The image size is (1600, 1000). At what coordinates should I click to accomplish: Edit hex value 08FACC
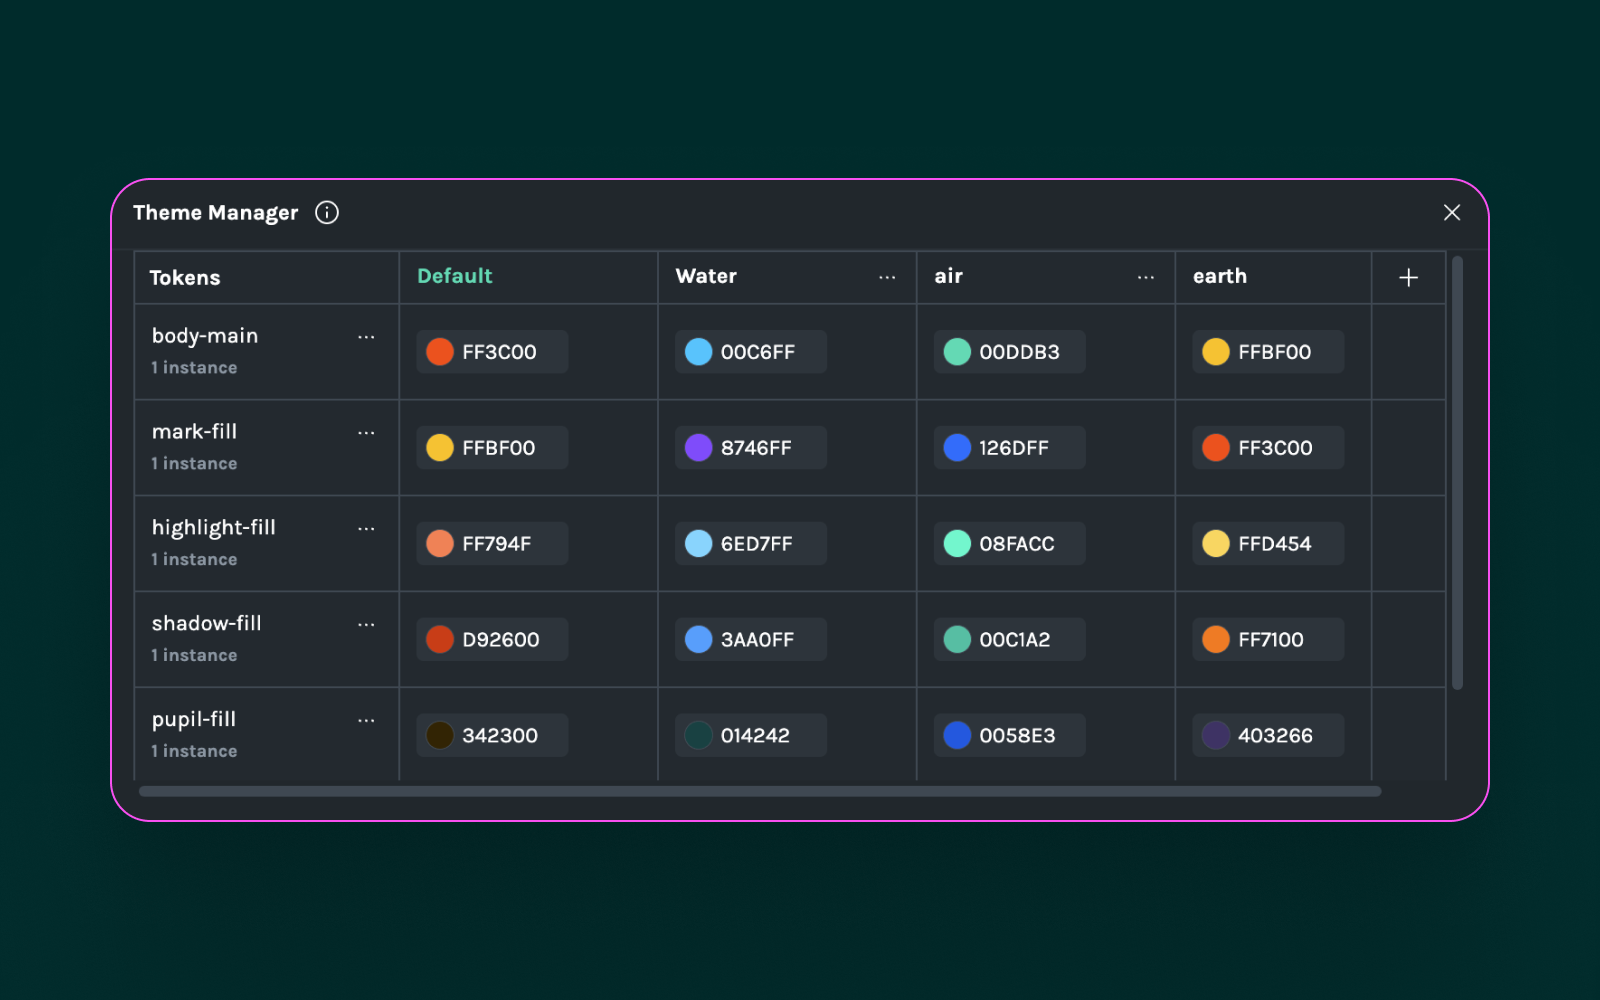(1017, 544)
